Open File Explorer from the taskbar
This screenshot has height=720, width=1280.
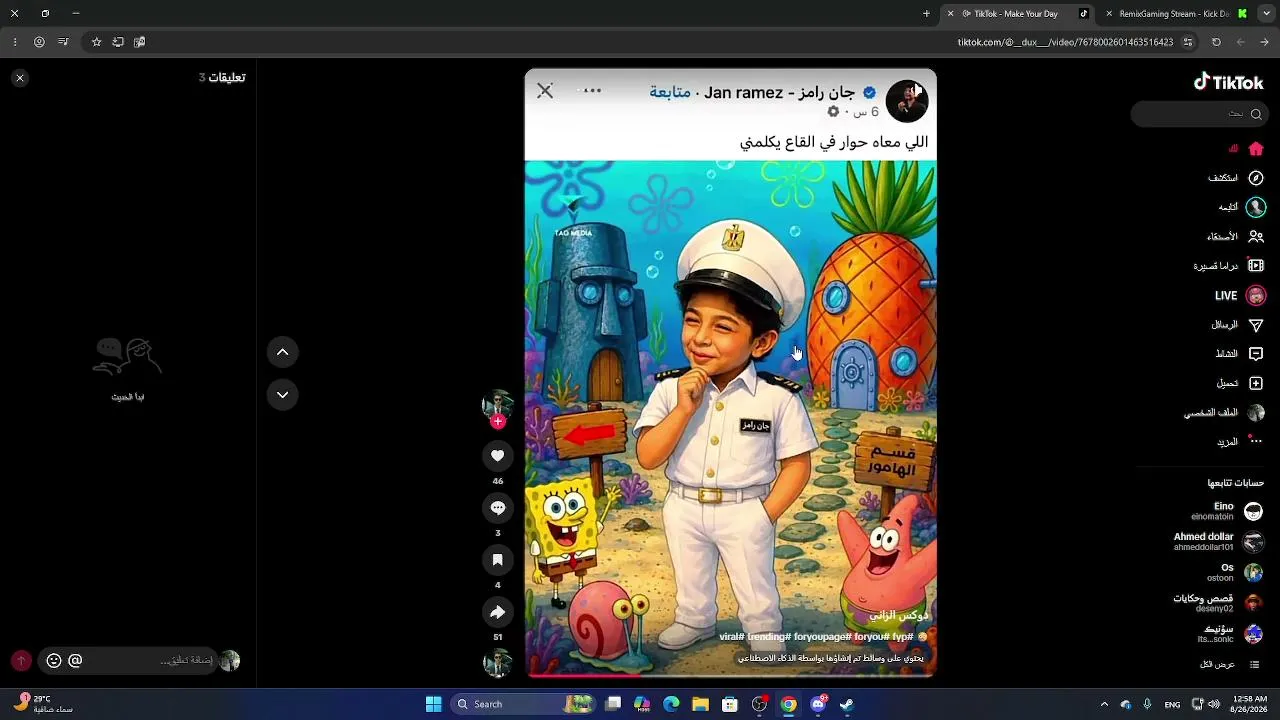point(701,704)
